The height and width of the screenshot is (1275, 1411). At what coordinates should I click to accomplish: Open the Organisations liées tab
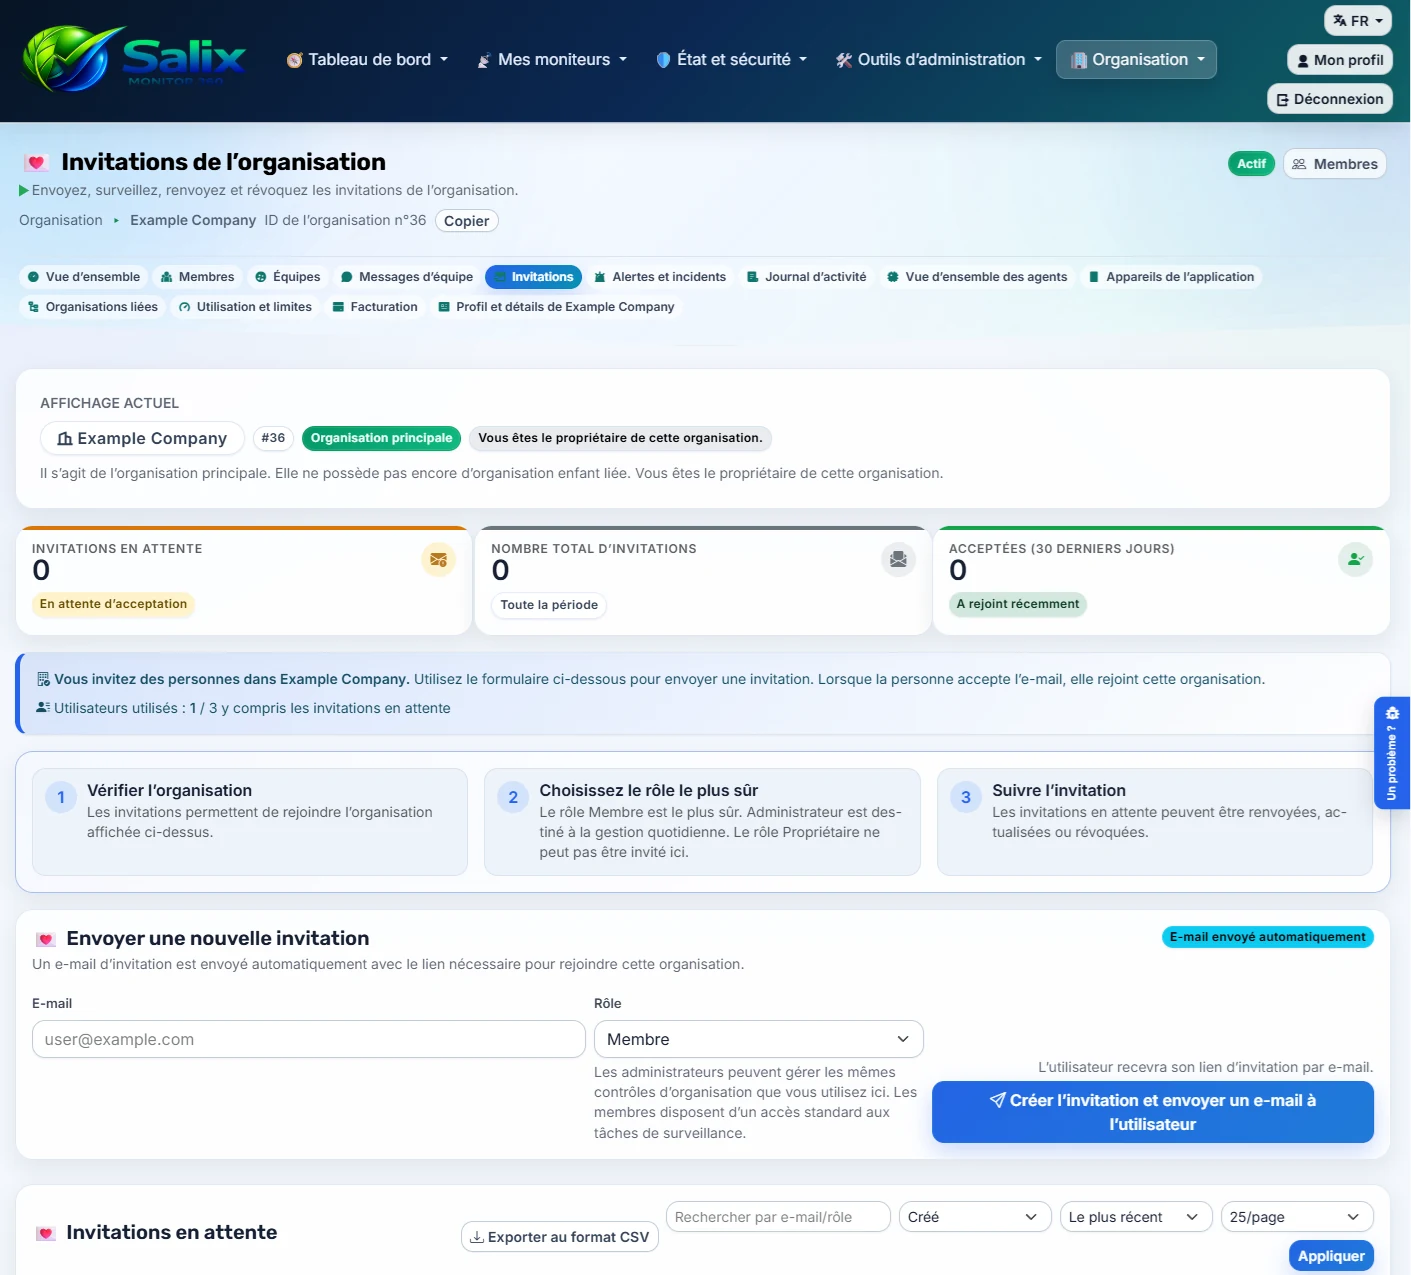(93, 307)
